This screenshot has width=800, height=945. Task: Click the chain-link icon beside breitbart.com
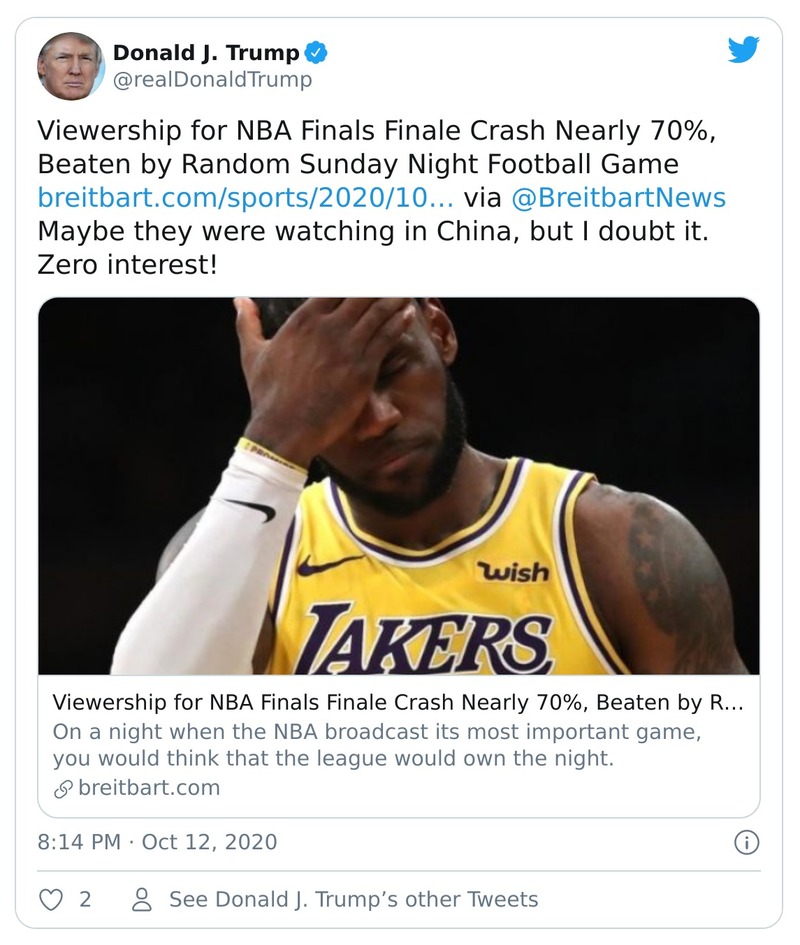(62, 788)
